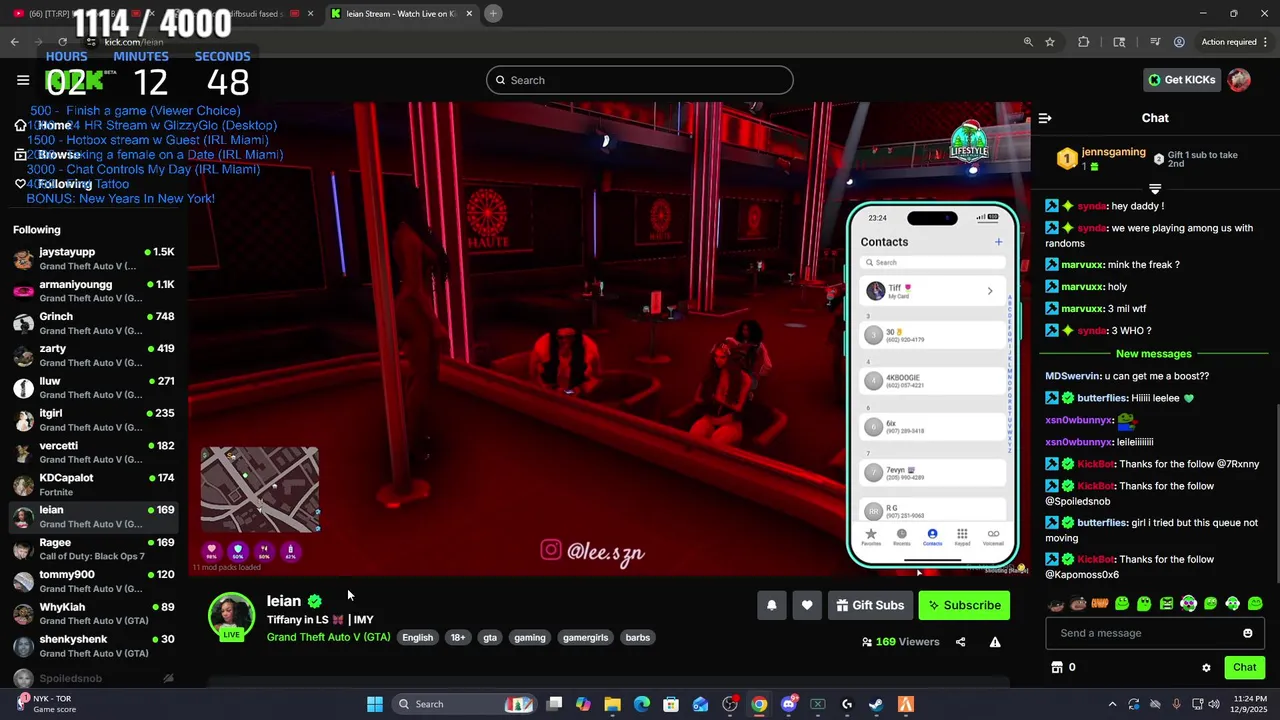
Task: Click the Kick search box
Action: tap(640, 80)
